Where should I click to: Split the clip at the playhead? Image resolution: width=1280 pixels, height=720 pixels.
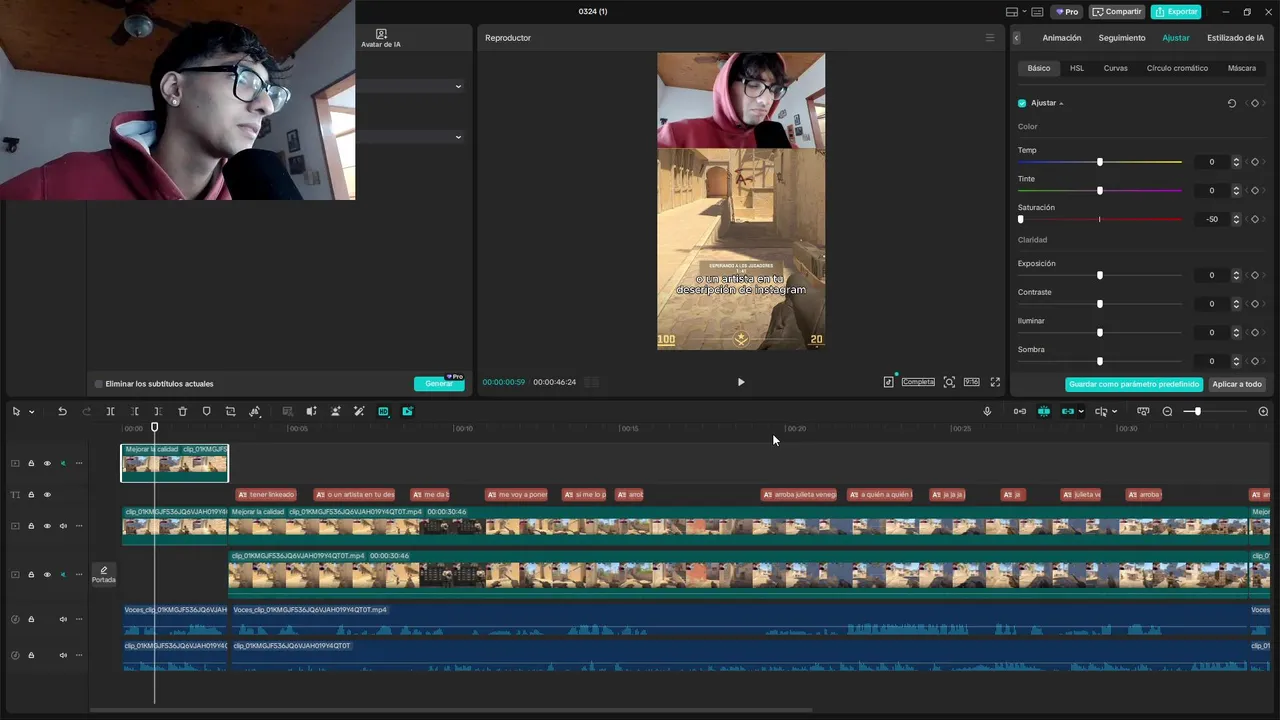click(110, 411)
